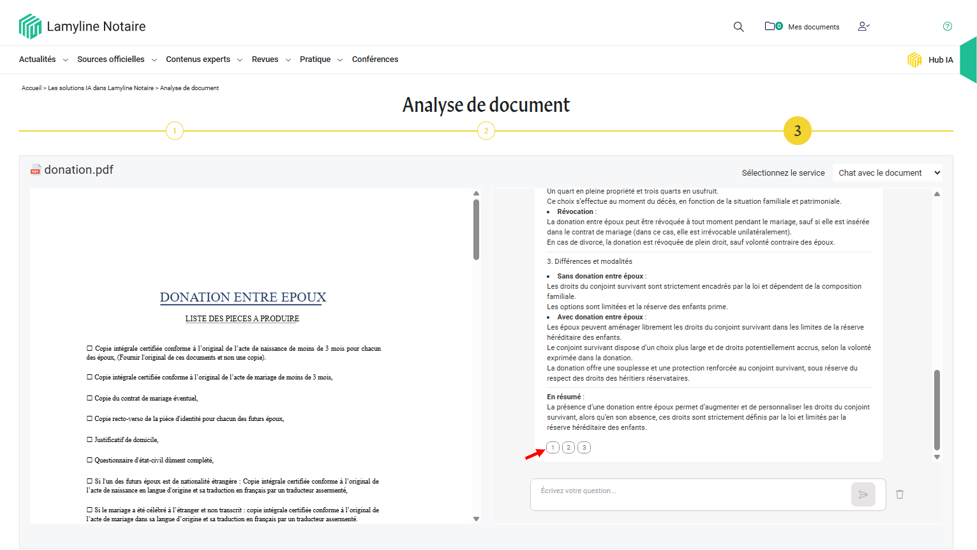Viewport: 977px width, 550px height.
Task: Click the Sélectionnez le service label
Action: 783,173
